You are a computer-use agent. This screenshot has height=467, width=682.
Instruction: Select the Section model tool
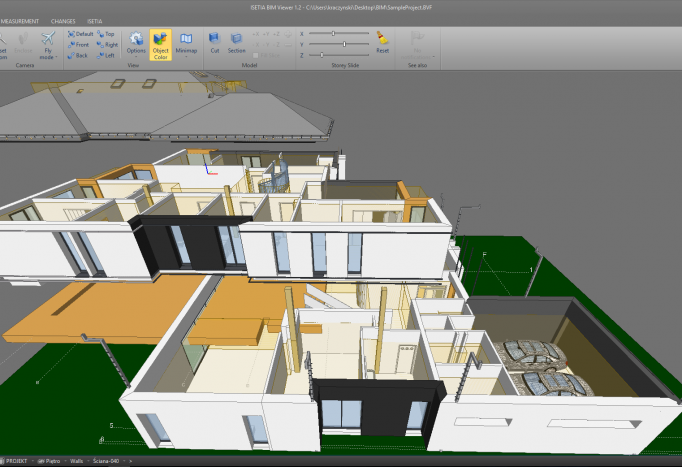[x=236, y=42]
